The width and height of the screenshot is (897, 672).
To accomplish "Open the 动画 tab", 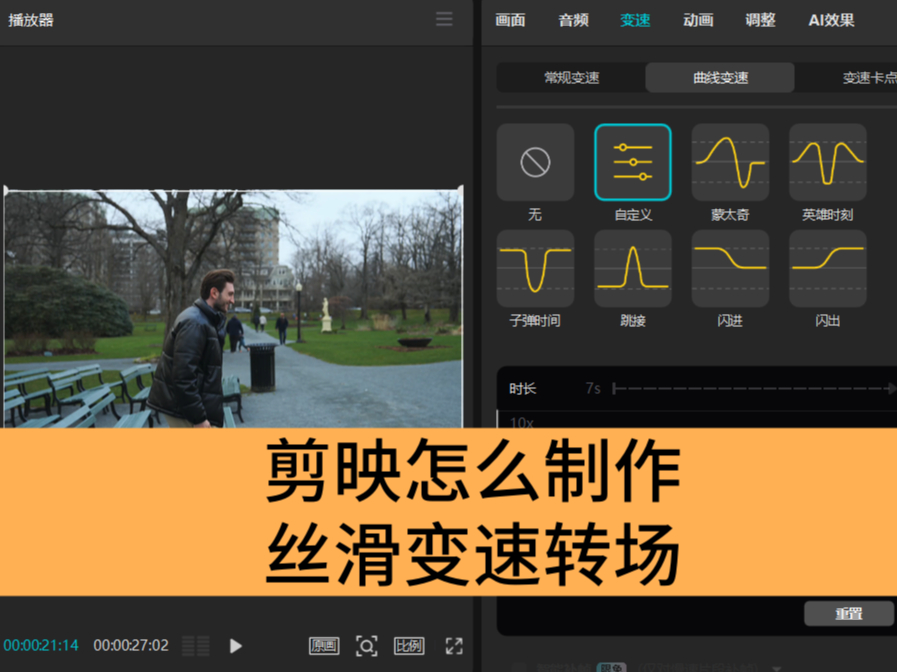I will pyautogui.click(x=698, y=20).
